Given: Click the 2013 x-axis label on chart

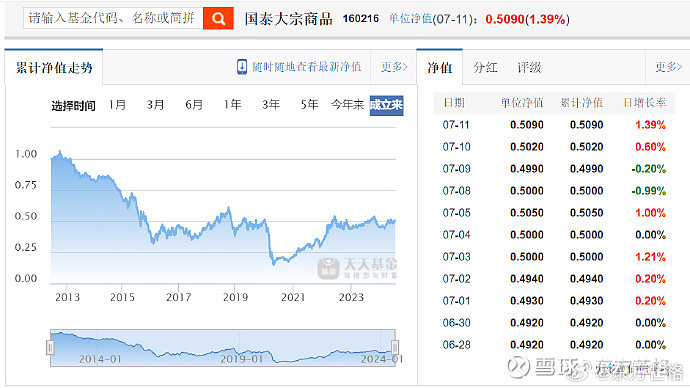Looking at the screenshot, I should coord(67,297).
